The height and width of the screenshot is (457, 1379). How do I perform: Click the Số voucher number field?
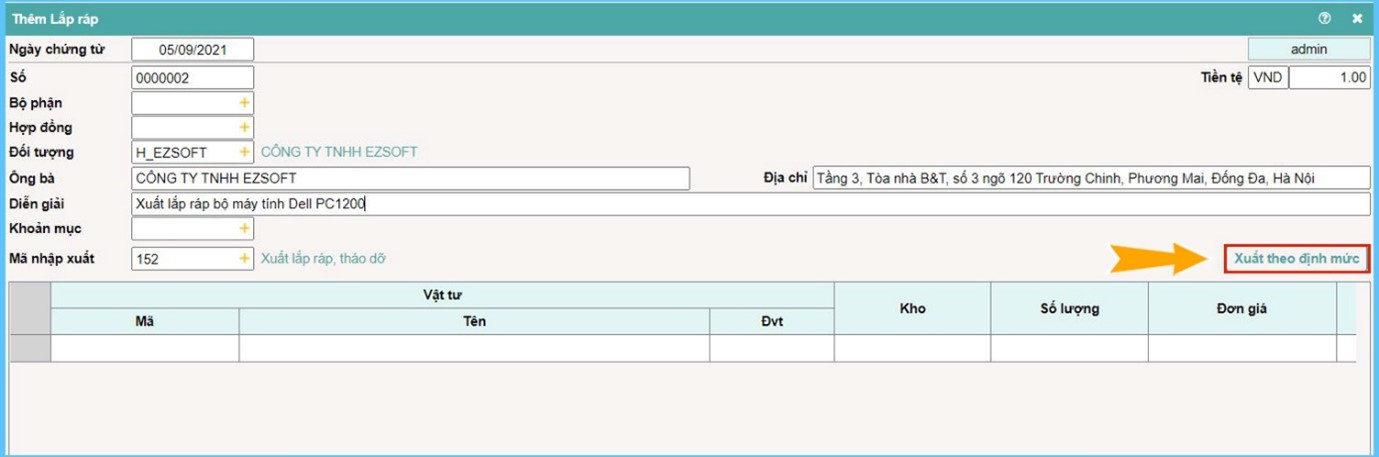[192, 78]
